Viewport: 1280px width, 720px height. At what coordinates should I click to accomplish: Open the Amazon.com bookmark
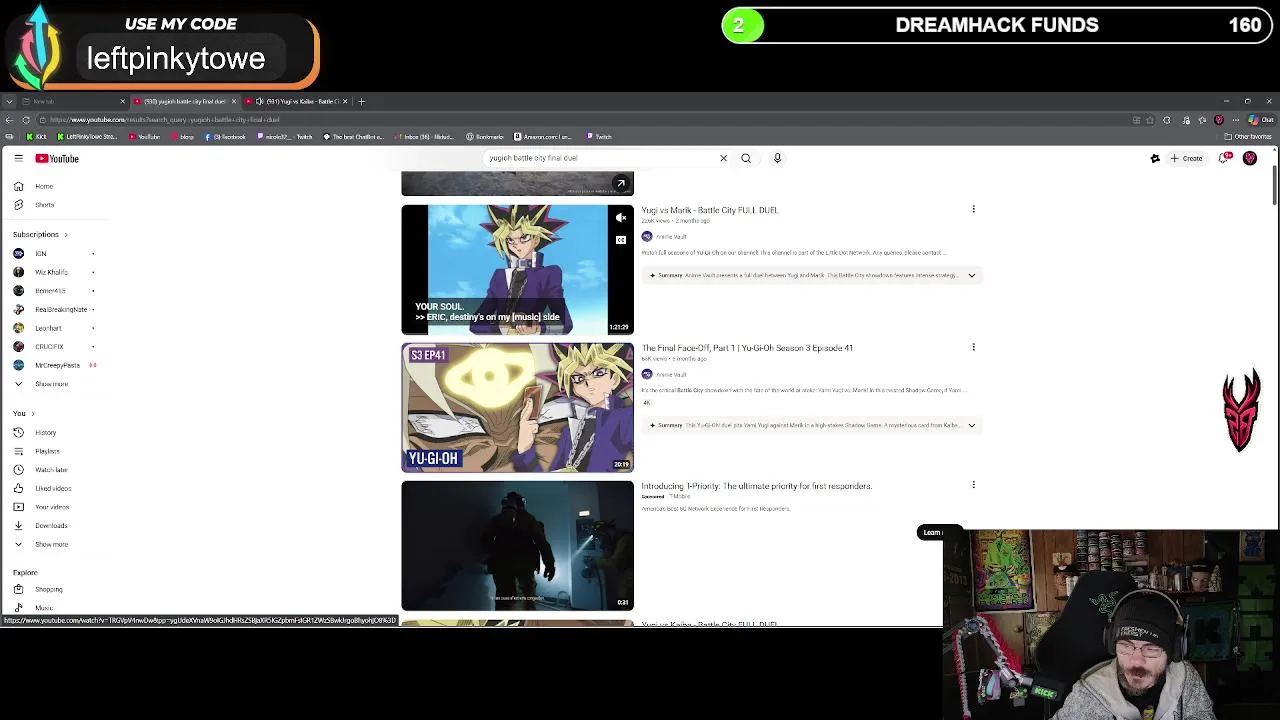tap(543, 137)
